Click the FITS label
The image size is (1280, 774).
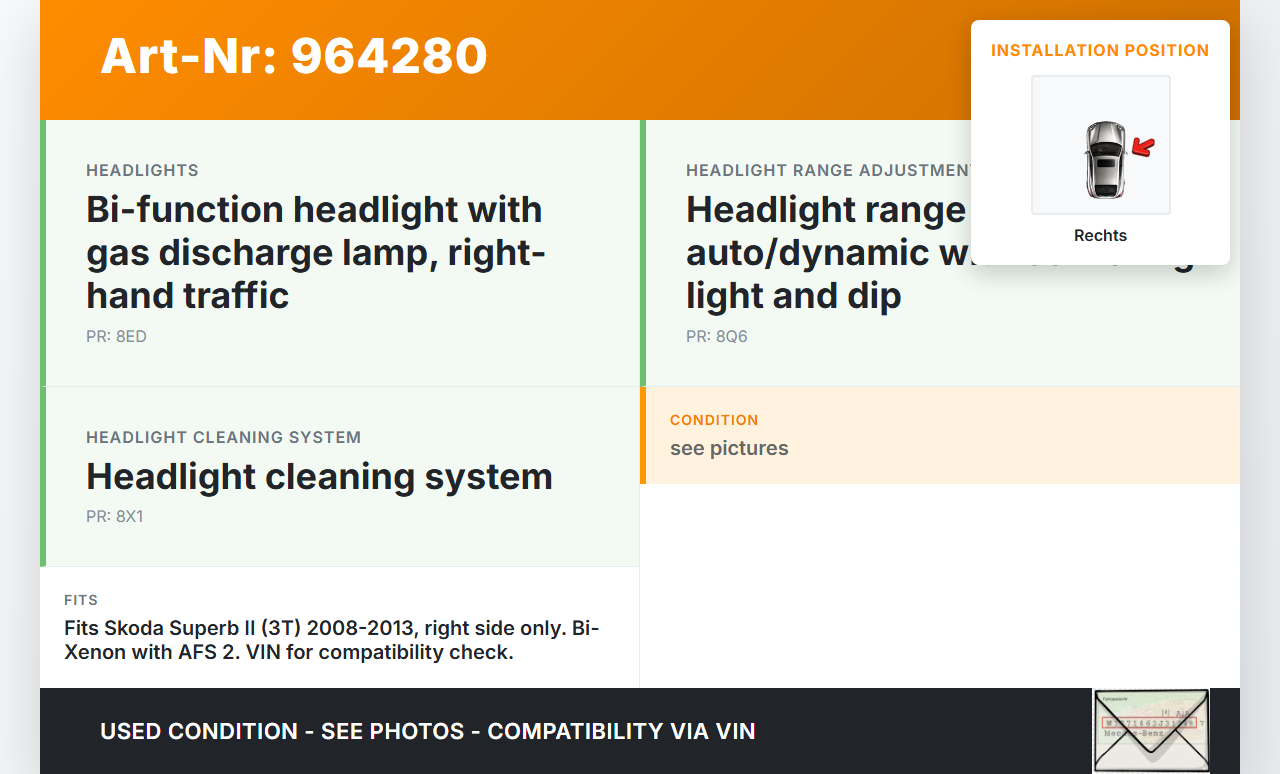tap(81, 600)
